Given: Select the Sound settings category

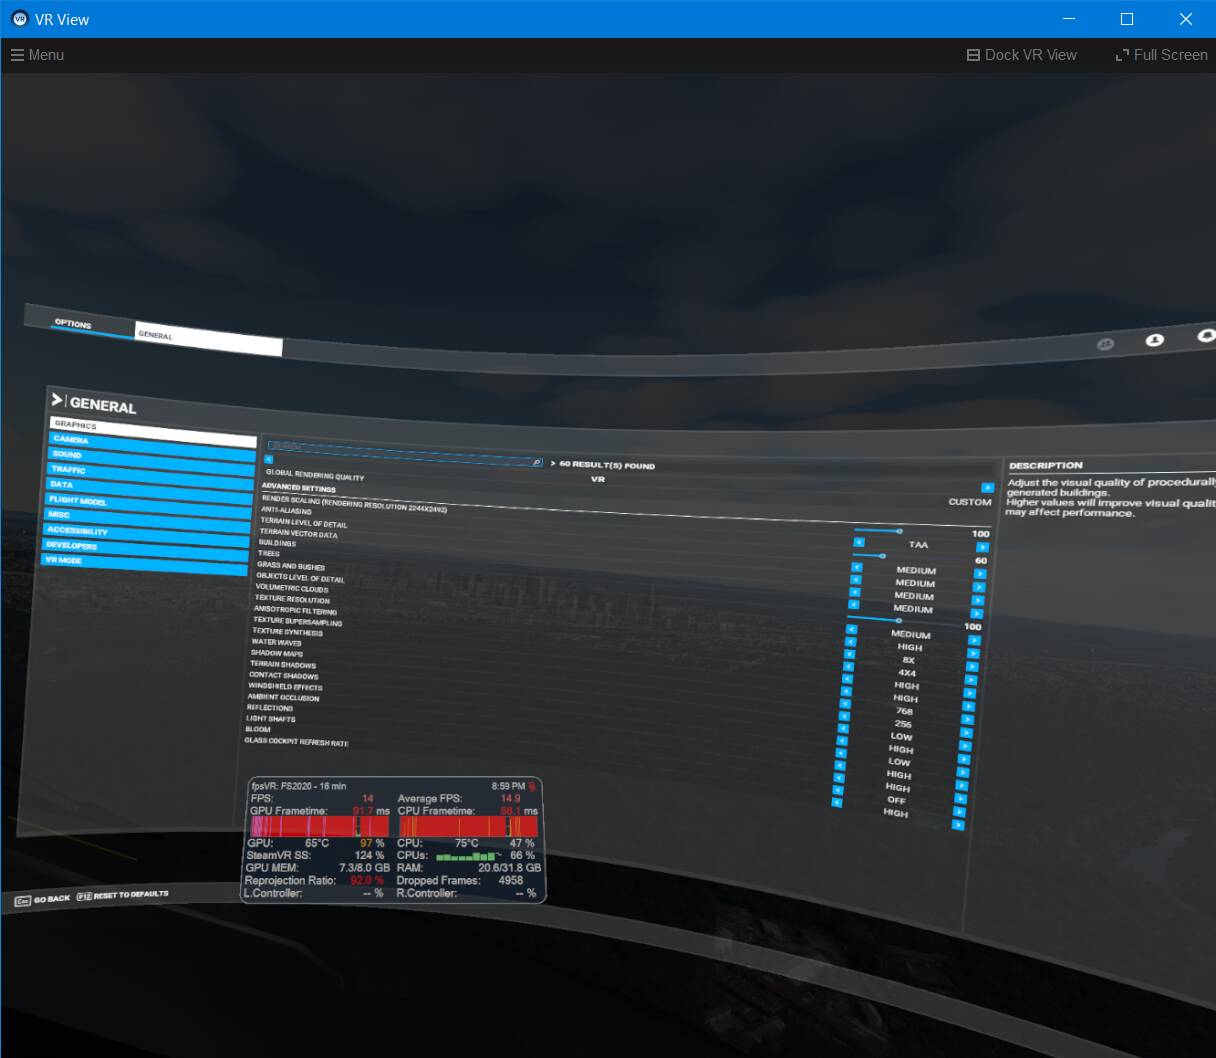Looking at the screenshot, I should [x=151, y=456].
